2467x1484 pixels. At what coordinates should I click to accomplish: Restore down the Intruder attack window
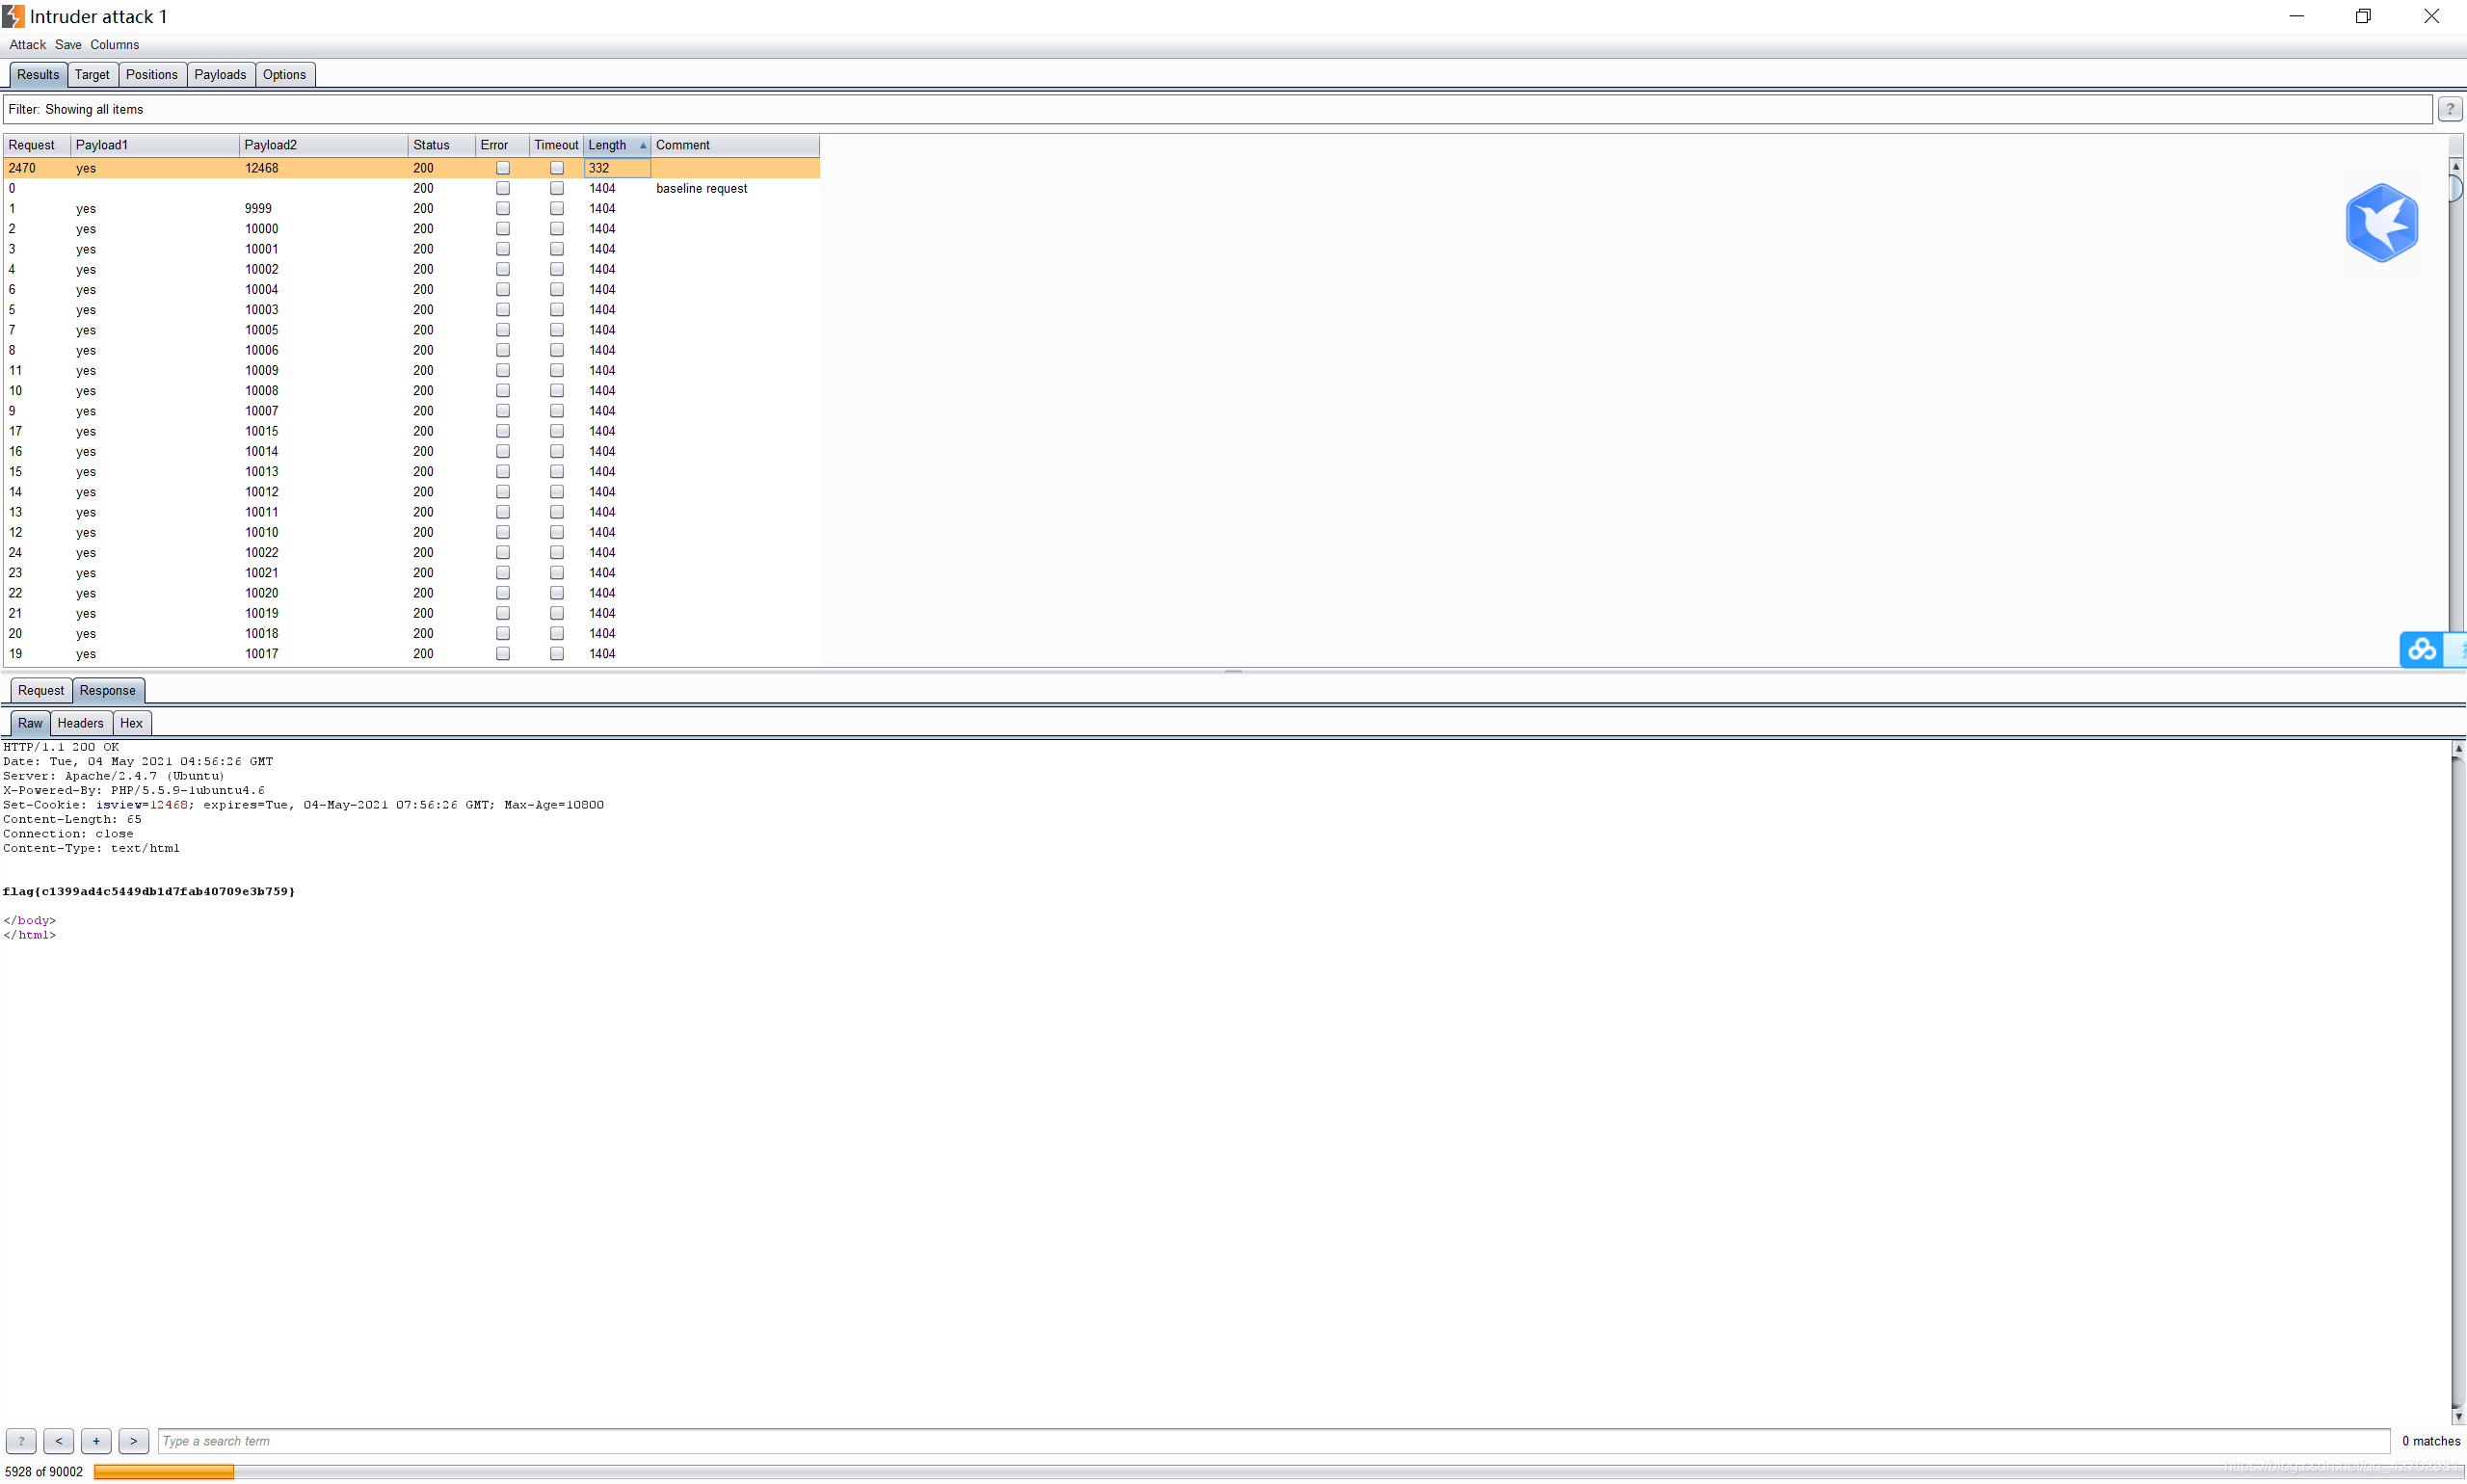coord(2363,16)
